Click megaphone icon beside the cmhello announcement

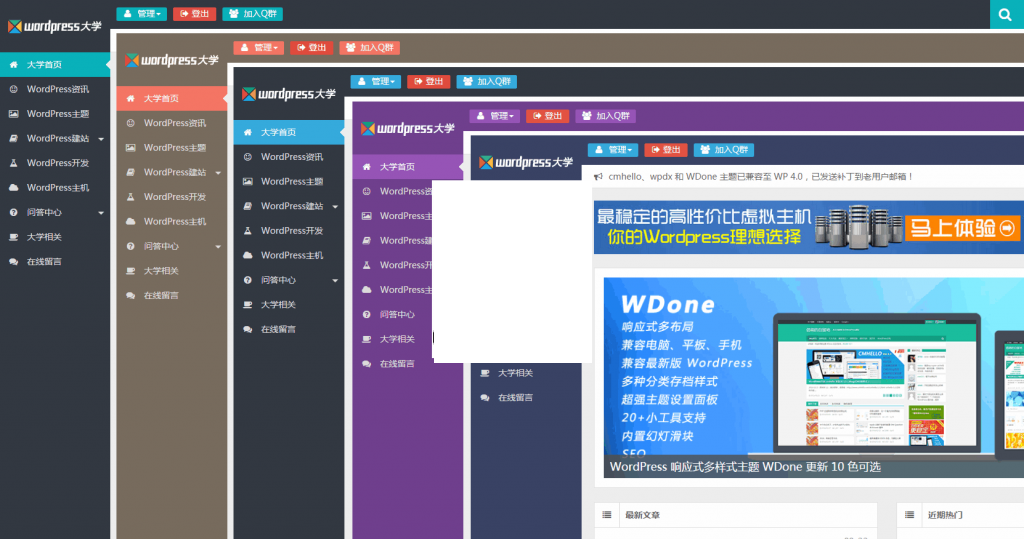tap(598, 177)
